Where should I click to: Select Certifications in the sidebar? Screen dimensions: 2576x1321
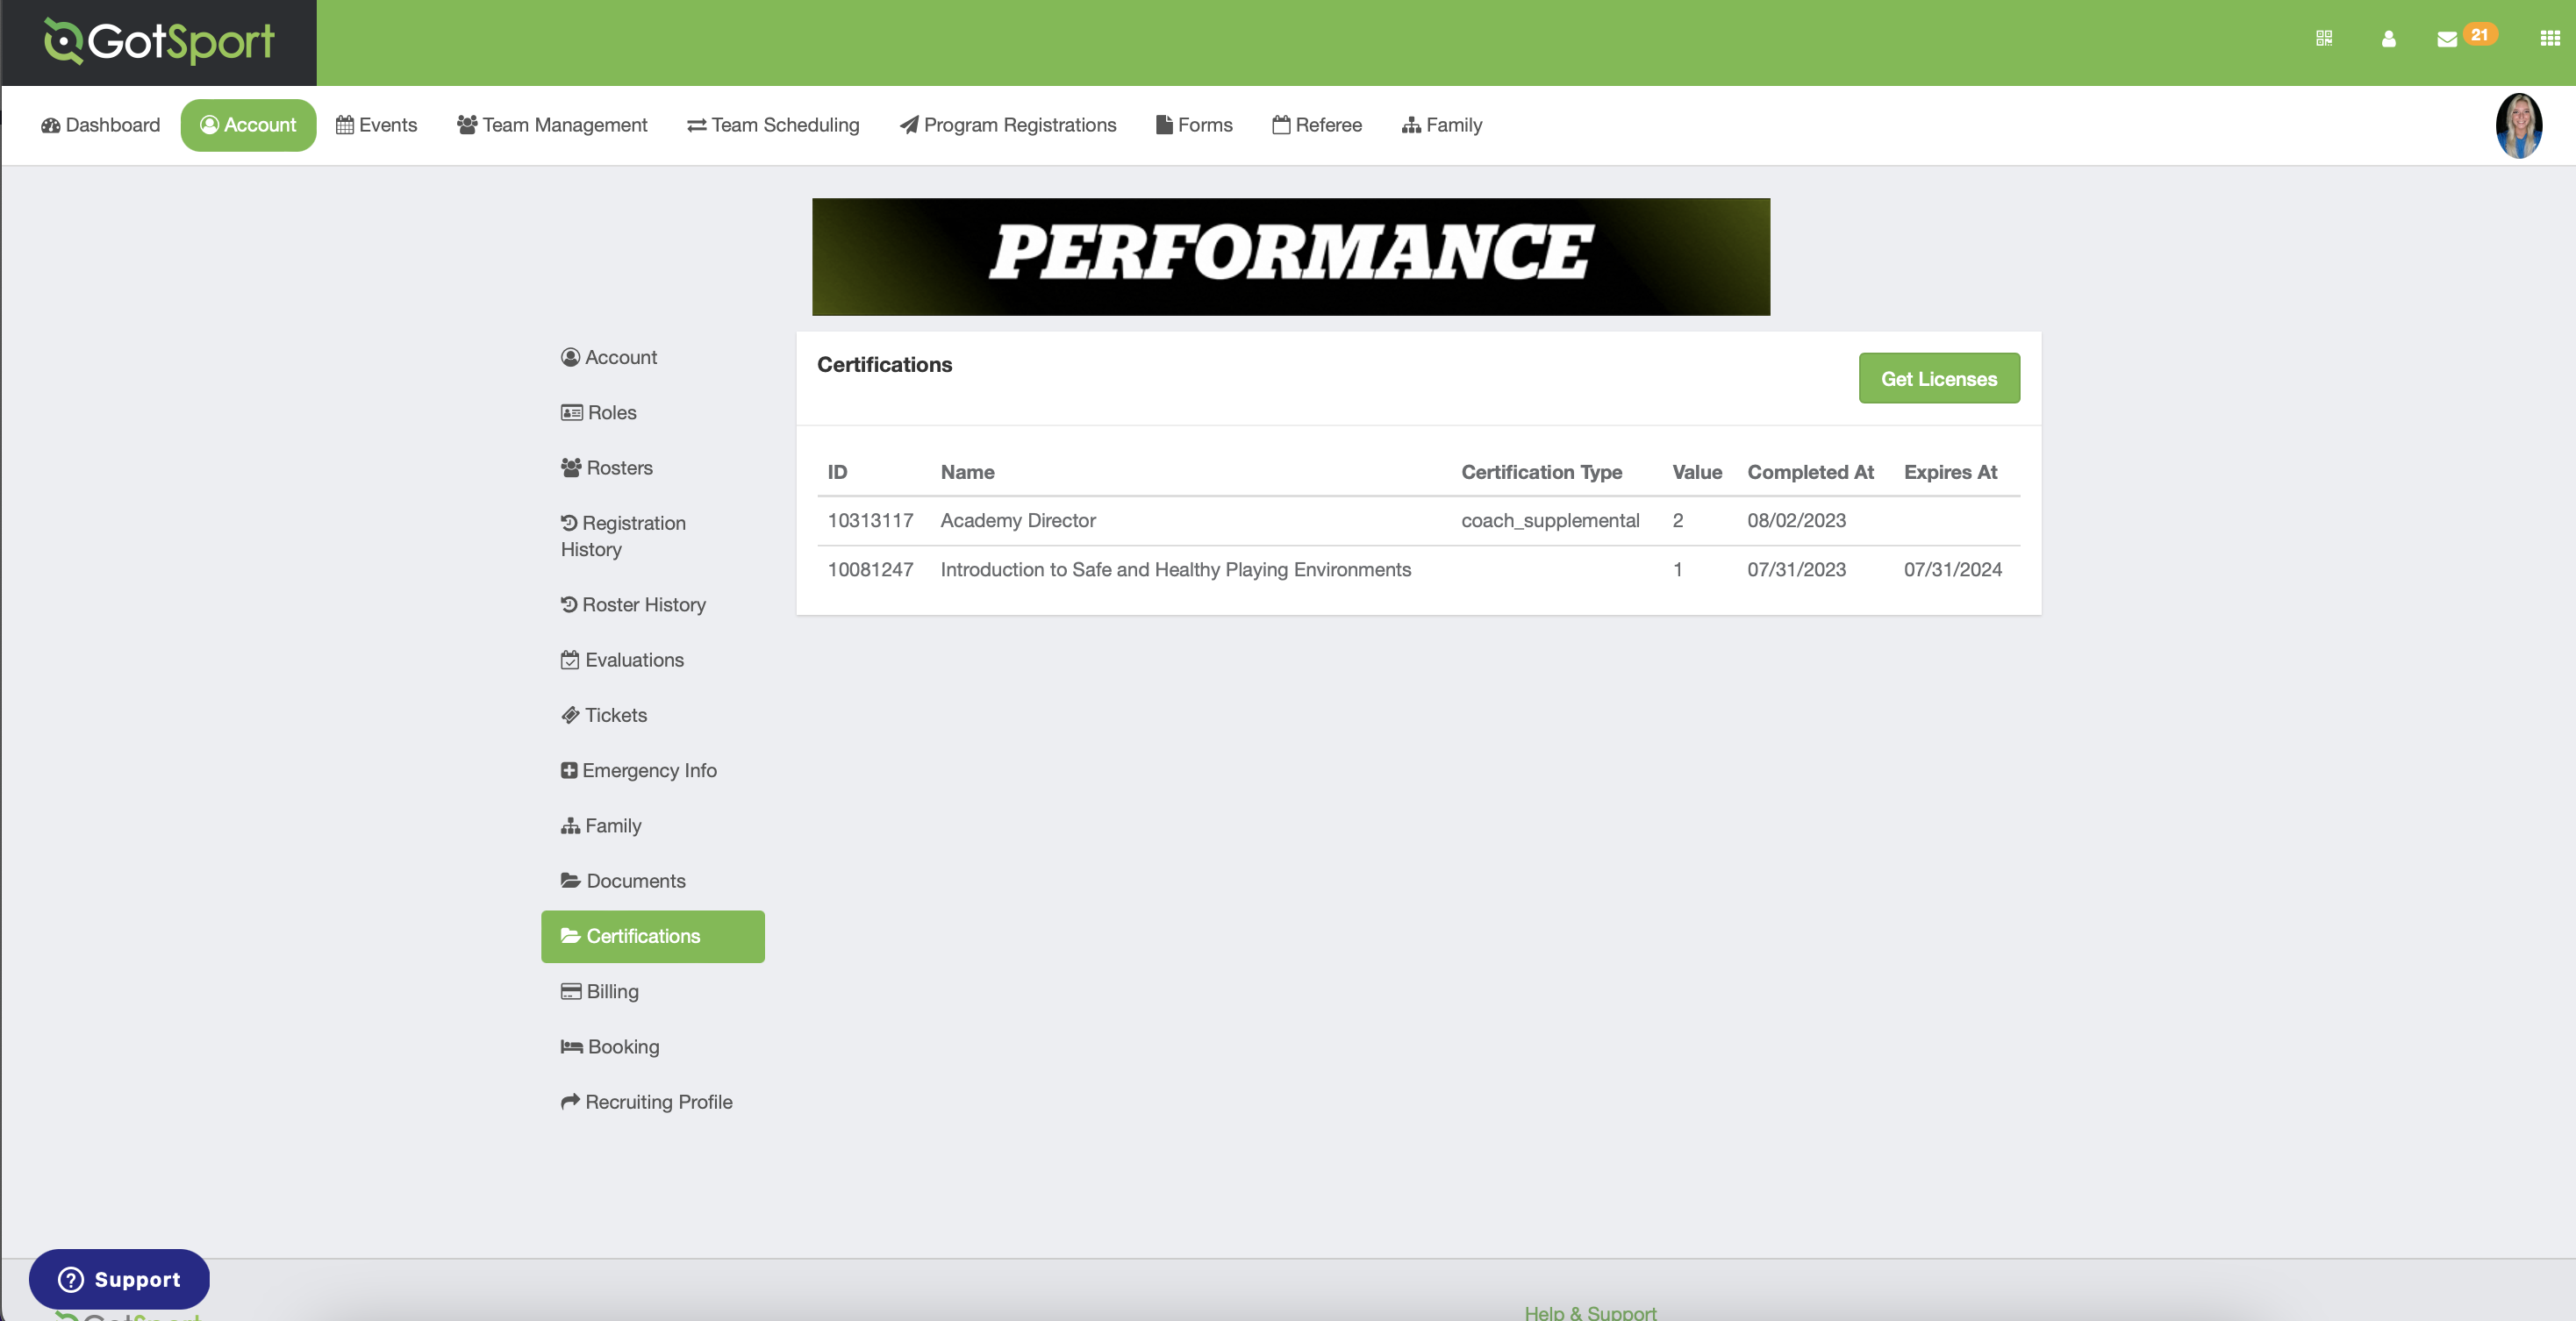[x=653, y=936]
